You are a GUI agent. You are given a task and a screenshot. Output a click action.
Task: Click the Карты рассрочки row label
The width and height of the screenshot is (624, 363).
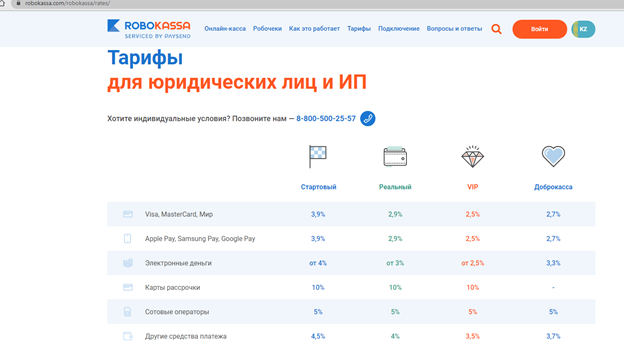click(172, 287)
